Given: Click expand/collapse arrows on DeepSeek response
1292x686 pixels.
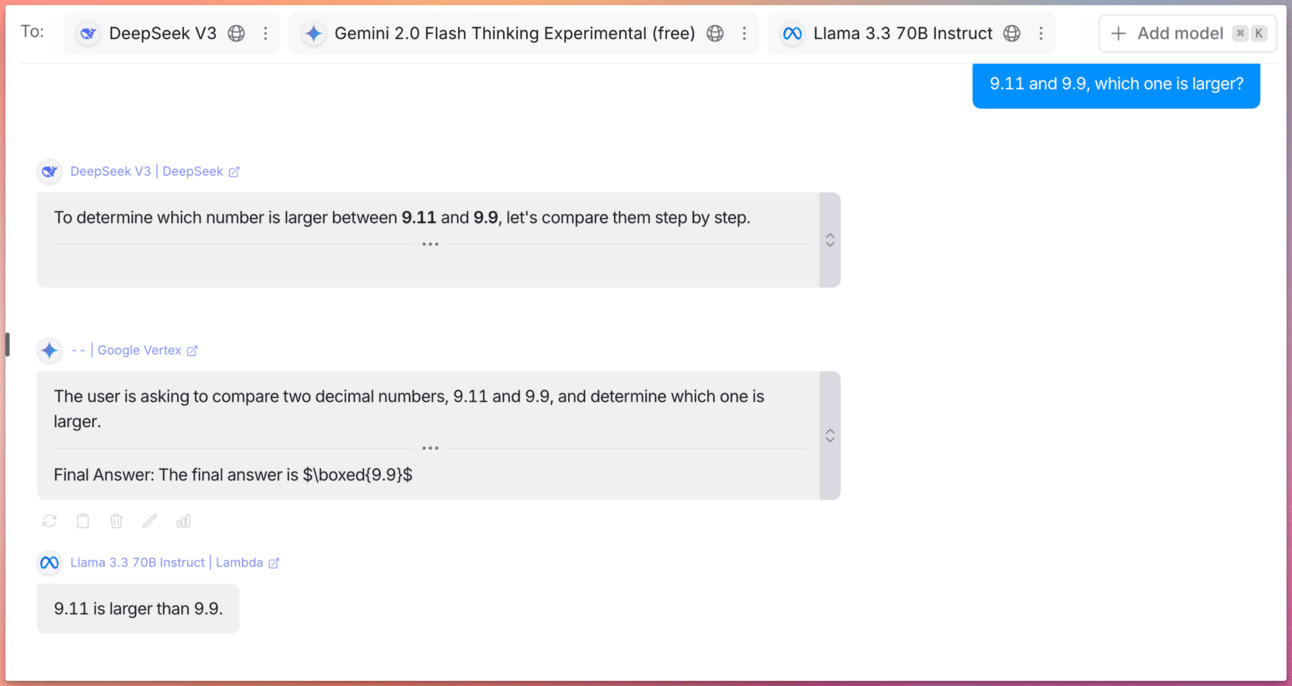Looking at the screenshot, I should tap(830, 240).
